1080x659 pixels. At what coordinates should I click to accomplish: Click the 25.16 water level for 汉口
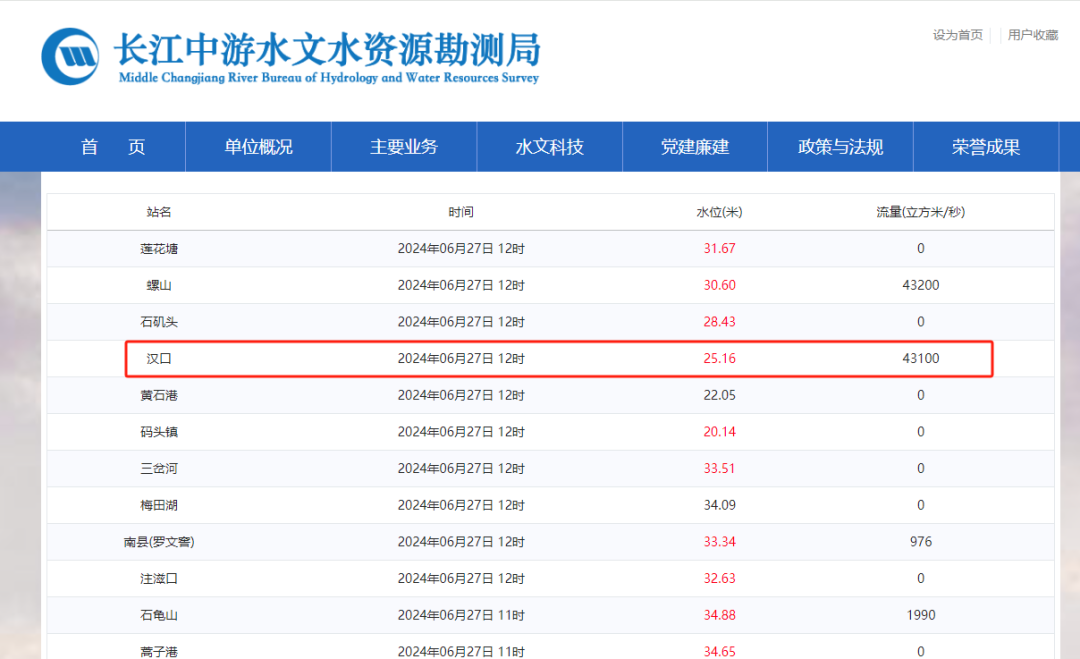719,358
